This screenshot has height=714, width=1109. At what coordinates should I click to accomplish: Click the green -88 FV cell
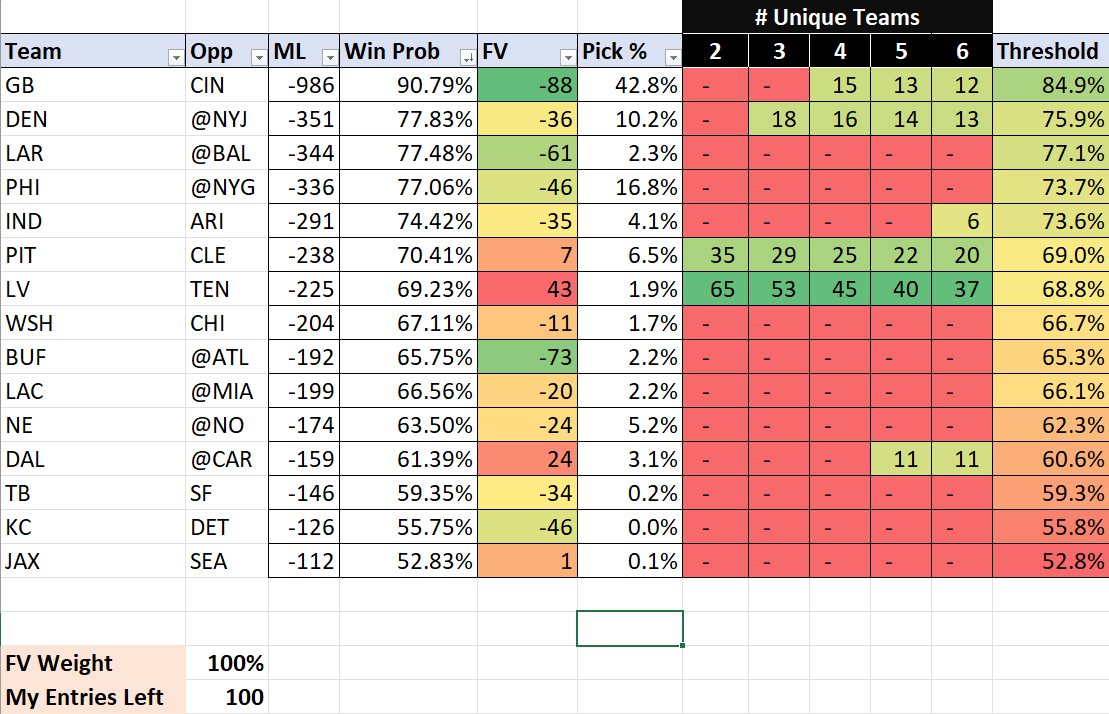[x=528, y=85]
